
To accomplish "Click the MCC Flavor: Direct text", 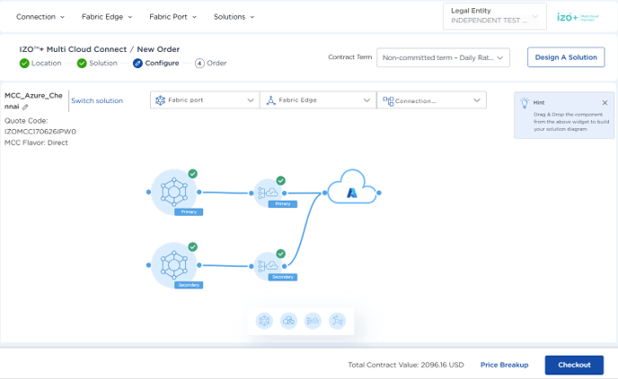I will coord(36,143).
